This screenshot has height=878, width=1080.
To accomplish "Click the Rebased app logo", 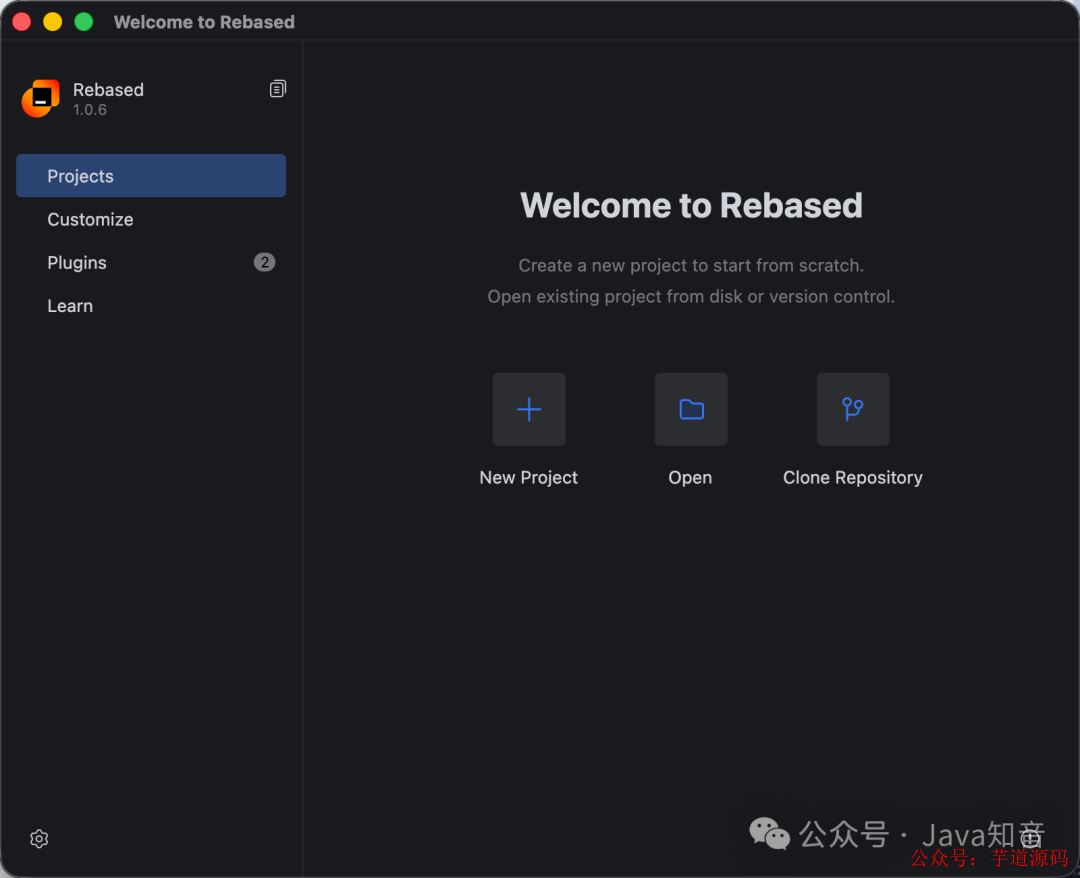I will coord(41,98).
